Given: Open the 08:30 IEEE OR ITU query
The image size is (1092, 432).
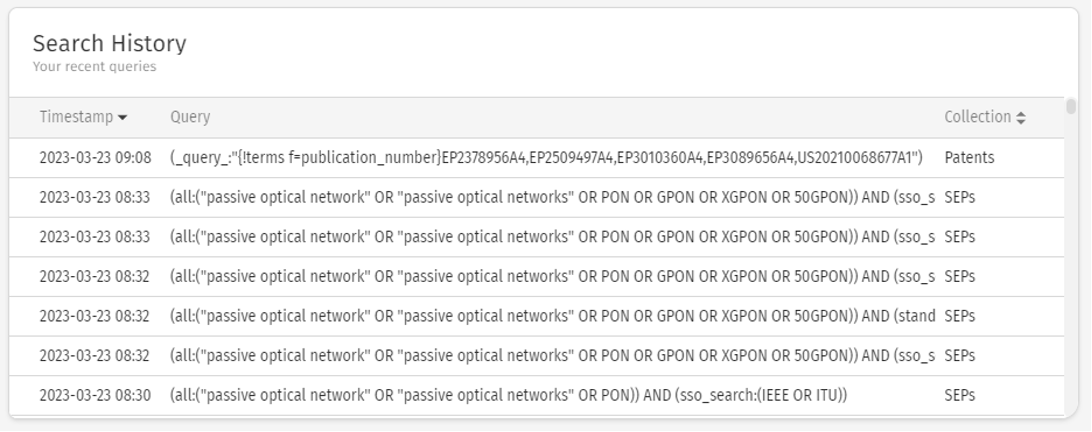Looking at the screenshot, I should tap(508, 395).
